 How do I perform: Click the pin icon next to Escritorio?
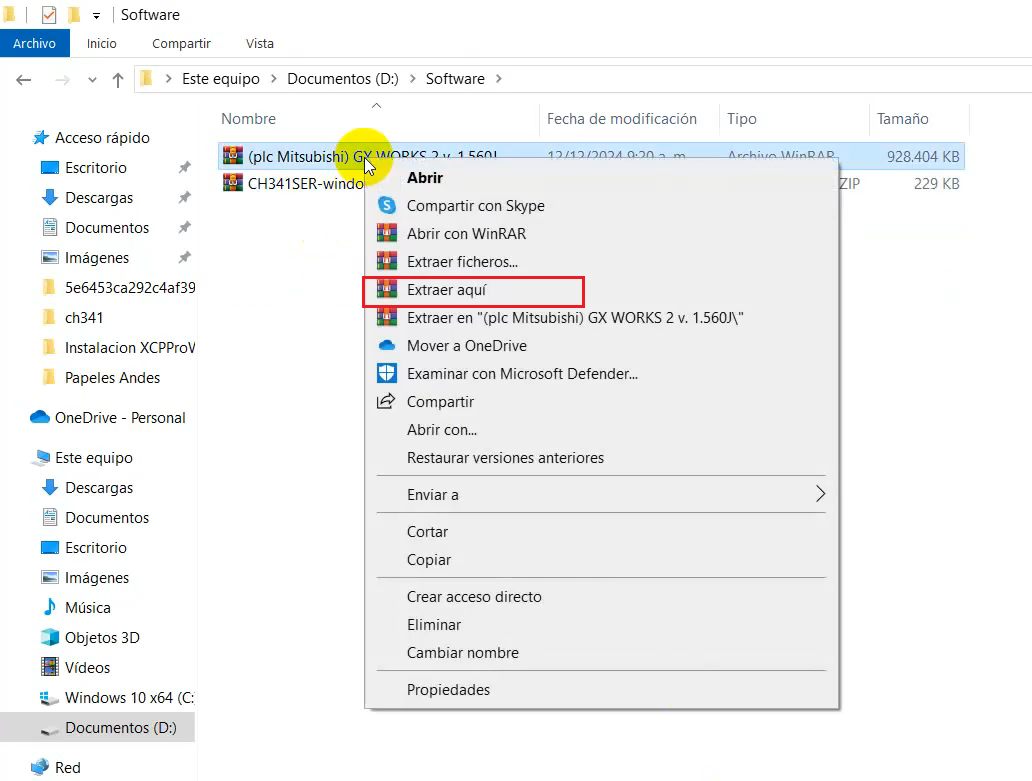pyautogui.click(x=185, y=167)
